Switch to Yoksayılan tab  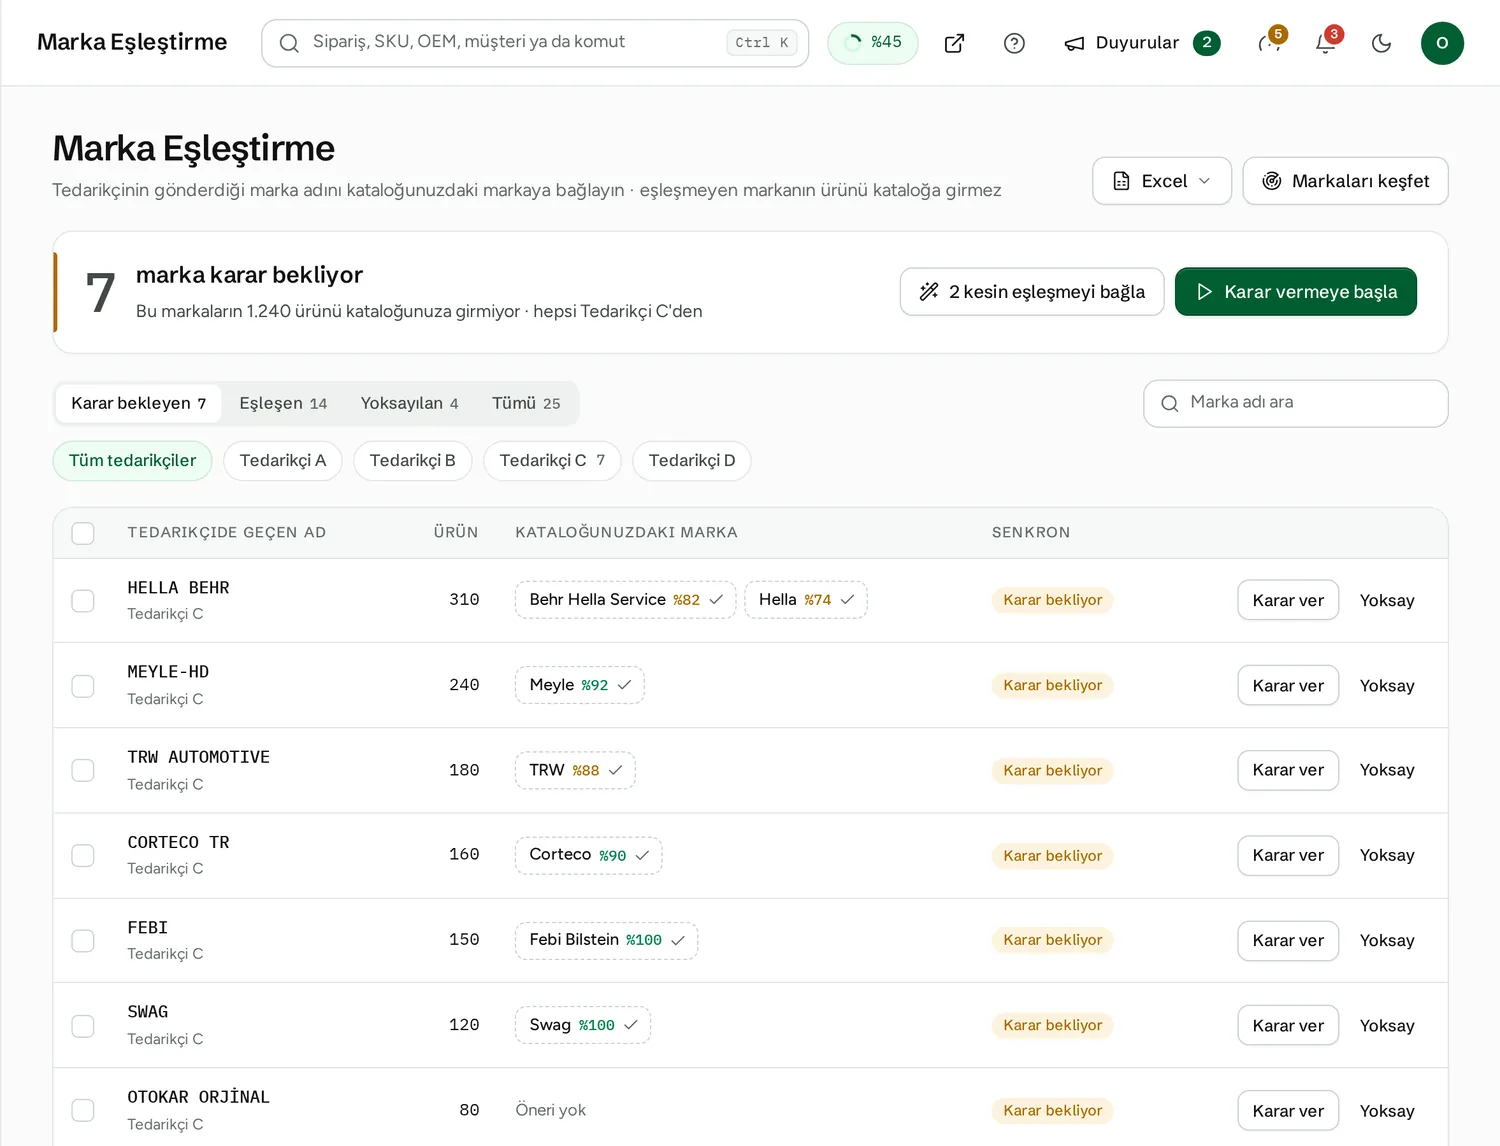(x=409, y=403)
